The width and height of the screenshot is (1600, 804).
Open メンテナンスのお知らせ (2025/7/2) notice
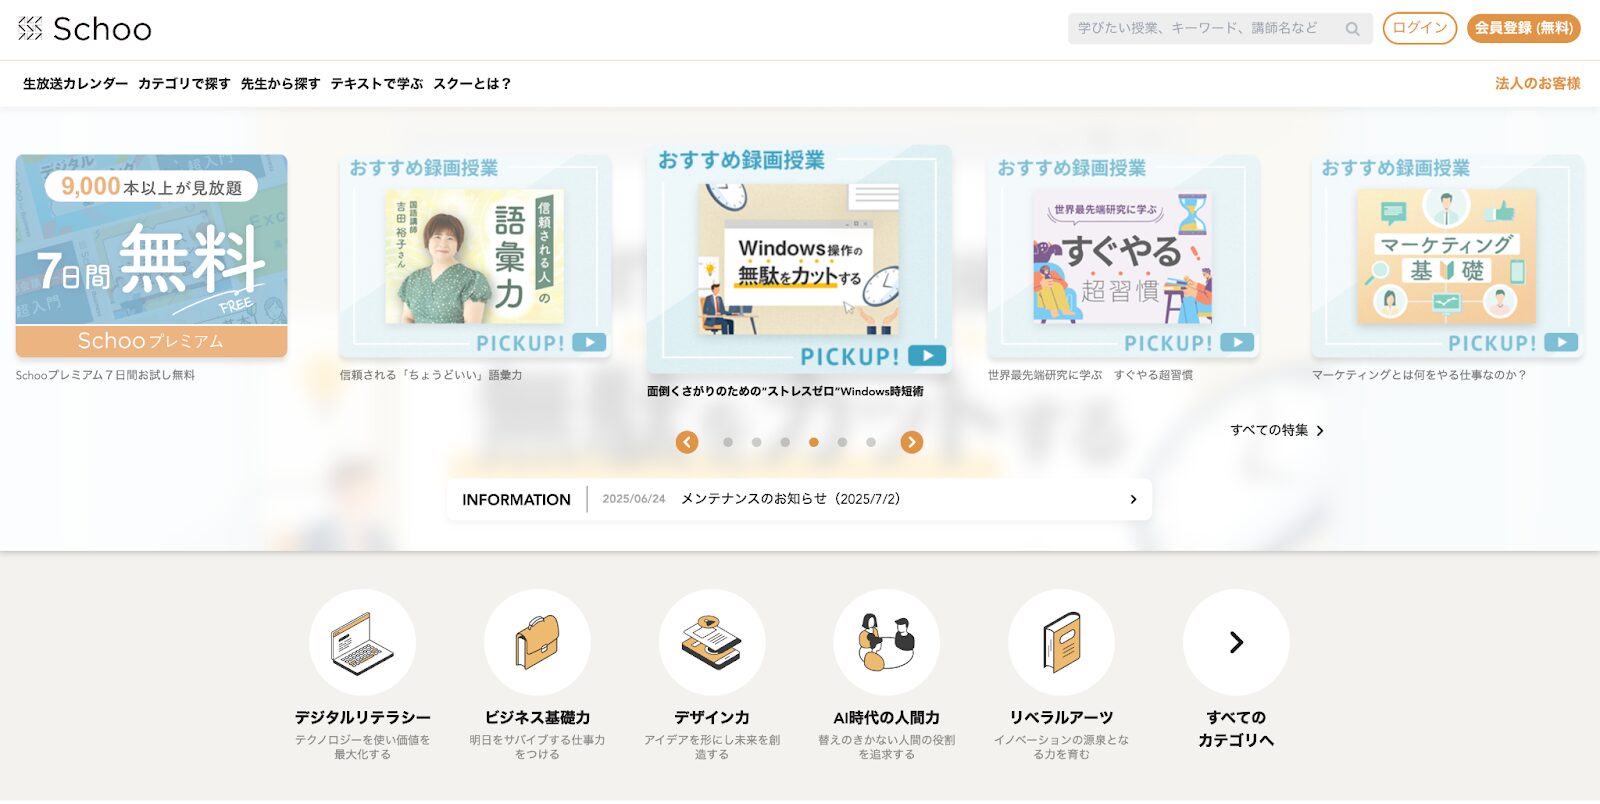790,499
